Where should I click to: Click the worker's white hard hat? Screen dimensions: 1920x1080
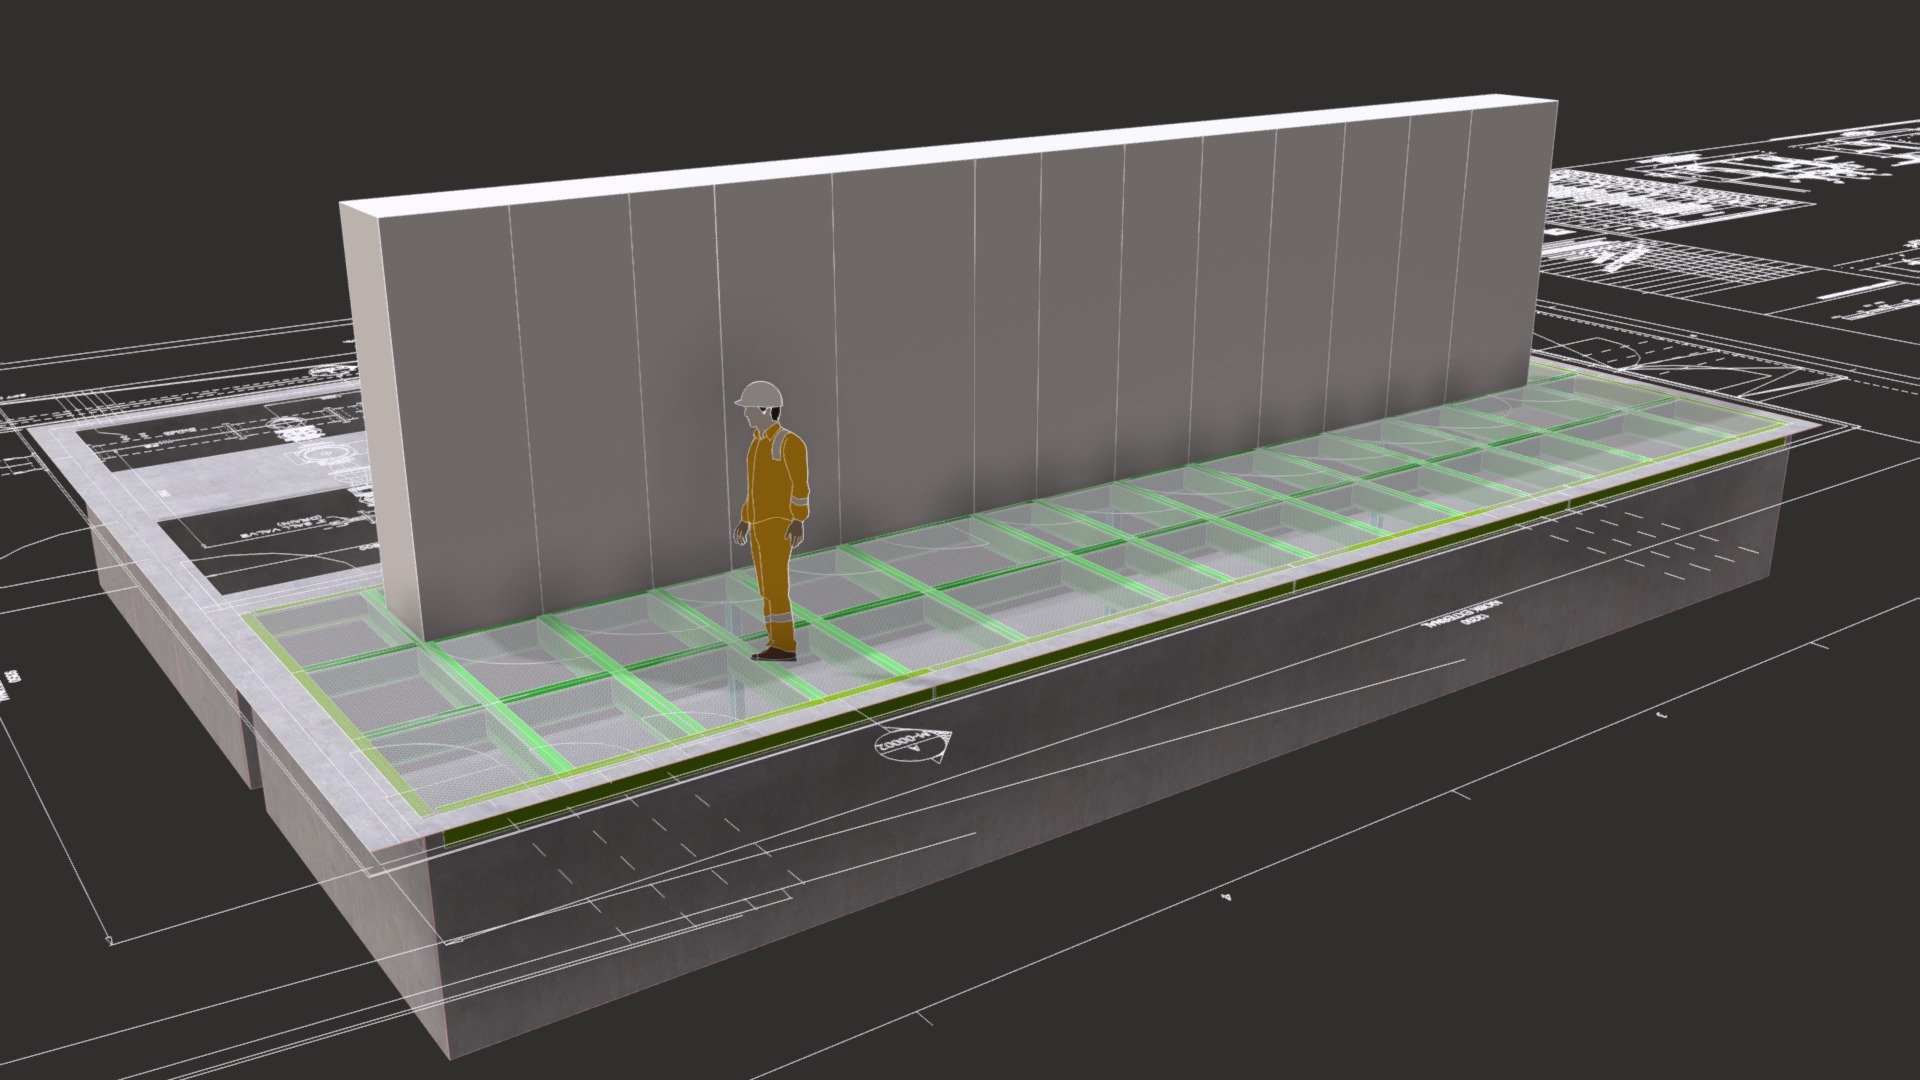coord(759,393)
